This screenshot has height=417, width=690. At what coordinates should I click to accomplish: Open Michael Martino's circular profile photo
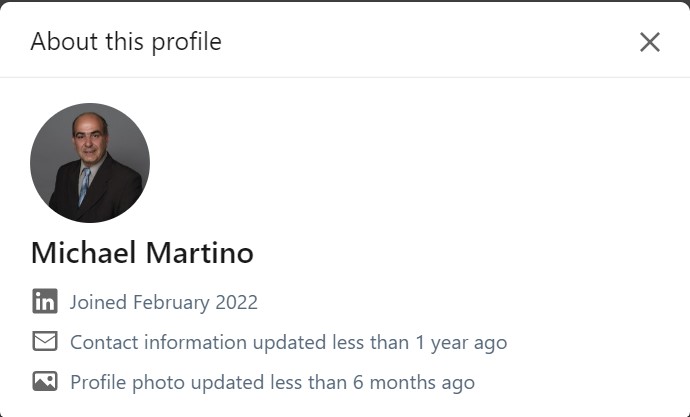[x=90, y=163]
